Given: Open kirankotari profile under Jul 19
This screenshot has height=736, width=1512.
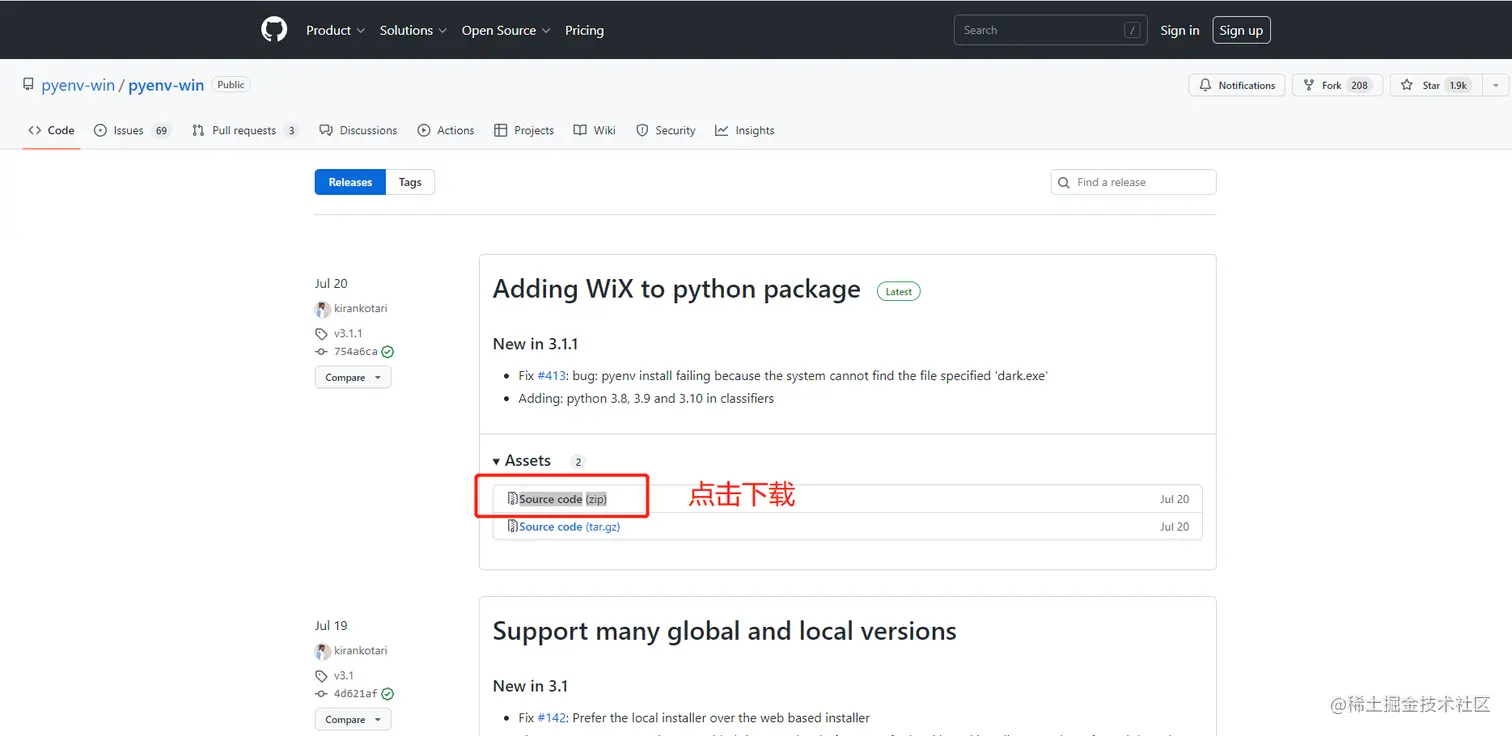Looking at the screenshot, I should (360, 651).
